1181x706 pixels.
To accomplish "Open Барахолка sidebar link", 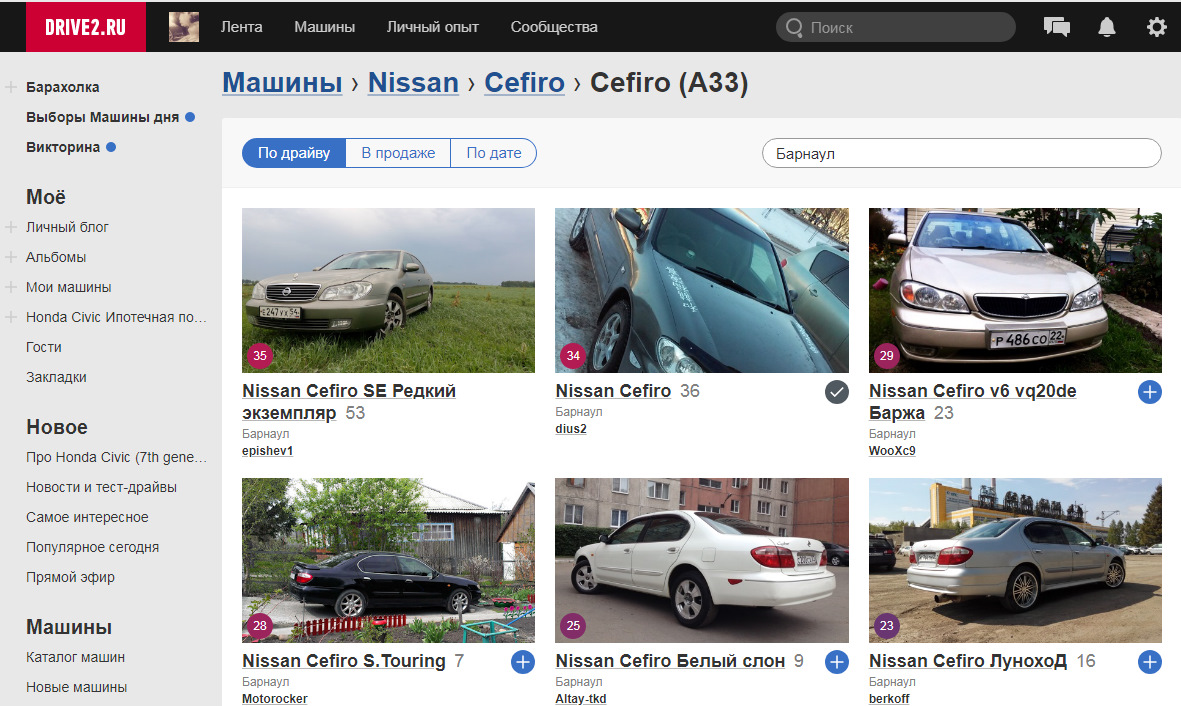I will (x=63, y=87).
